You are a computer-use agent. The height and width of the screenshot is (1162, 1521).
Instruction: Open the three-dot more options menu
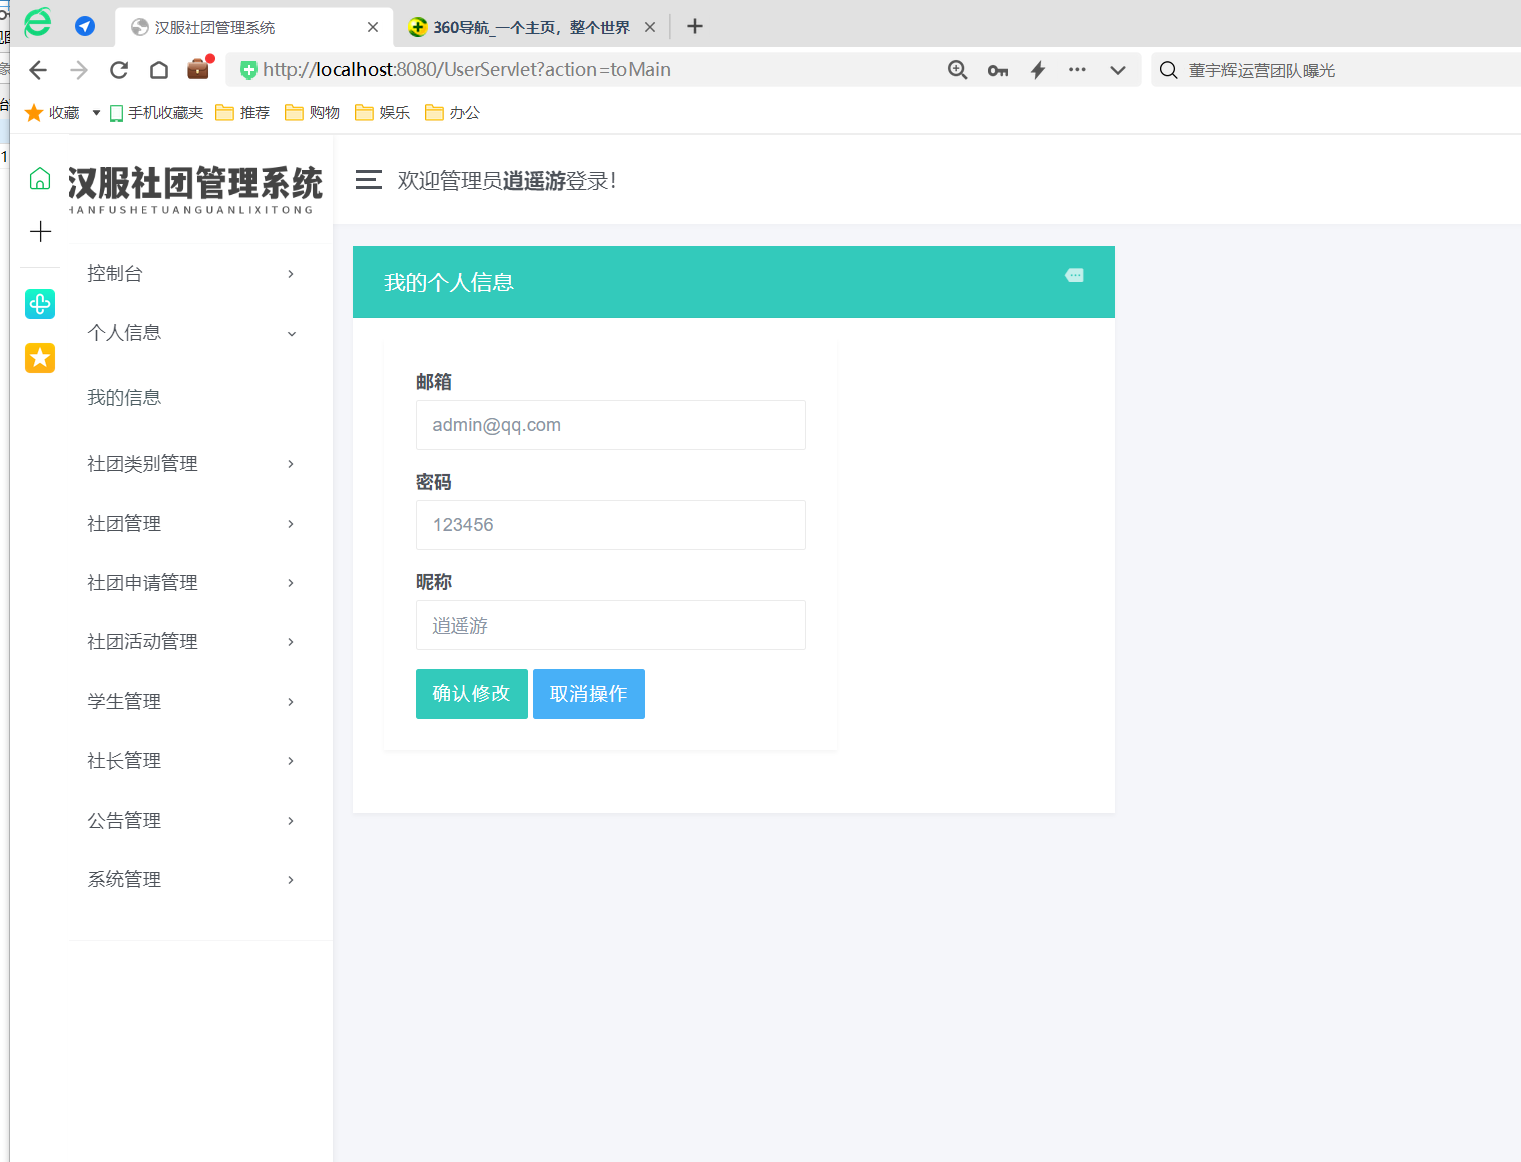click(1077, 70)
